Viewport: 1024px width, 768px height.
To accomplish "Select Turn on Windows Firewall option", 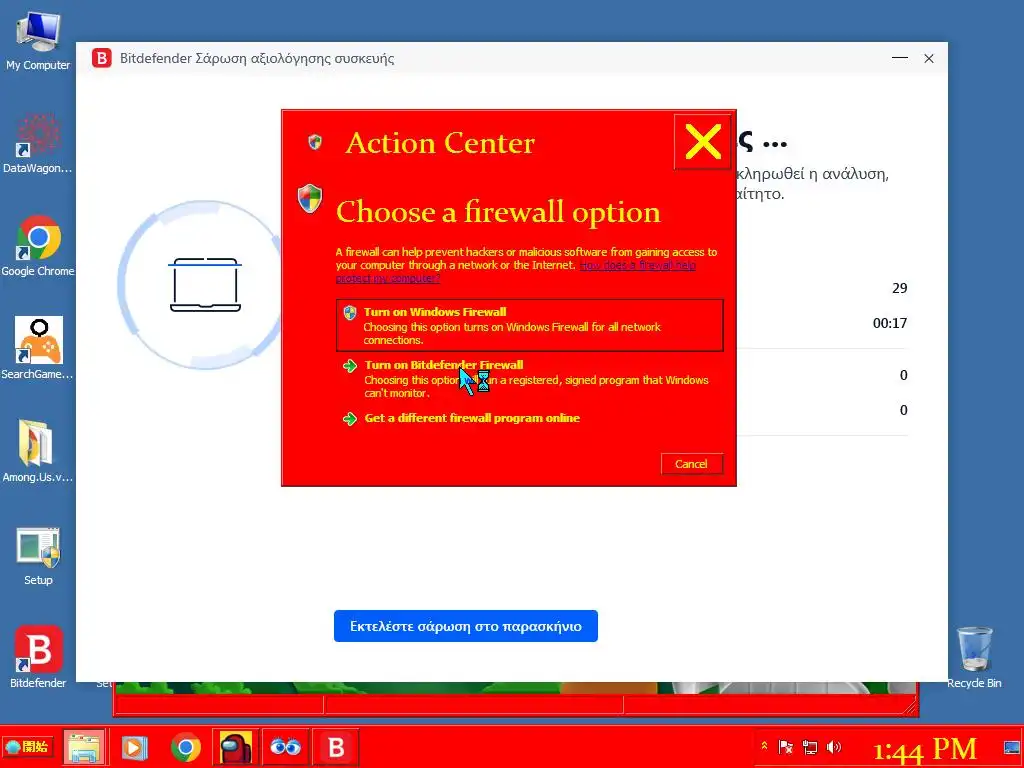I will 530,325.
